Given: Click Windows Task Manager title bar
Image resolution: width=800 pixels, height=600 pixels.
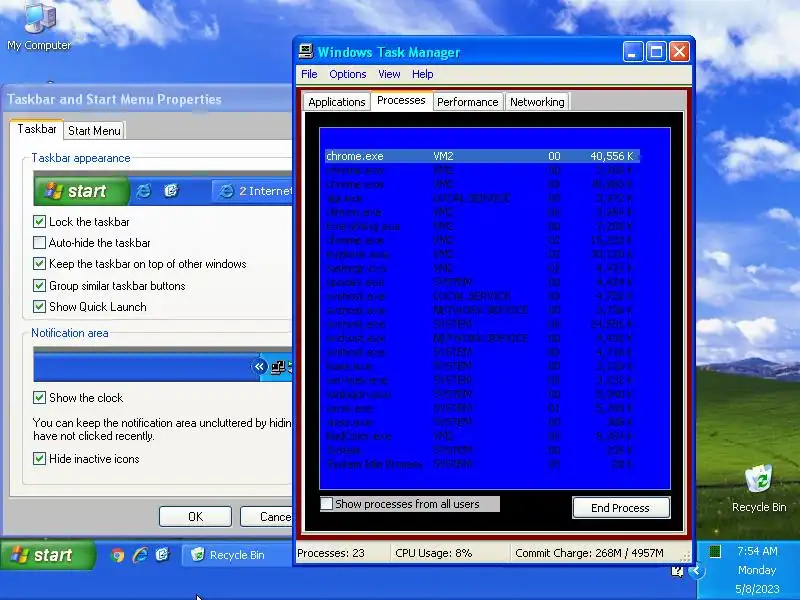Looking at the screenshot, I should 459,52.
